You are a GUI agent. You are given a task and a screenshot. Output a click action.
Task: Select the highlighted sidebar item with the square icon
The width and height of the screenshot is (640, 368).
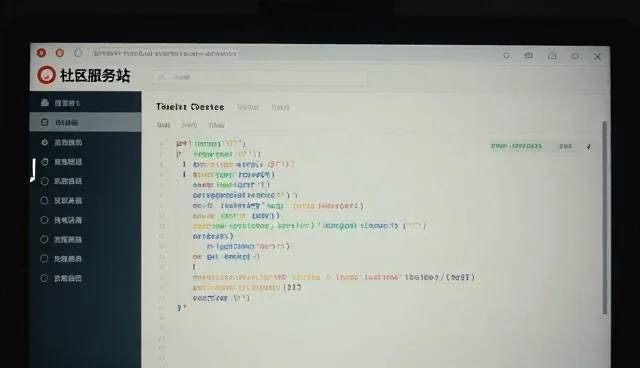85,122
